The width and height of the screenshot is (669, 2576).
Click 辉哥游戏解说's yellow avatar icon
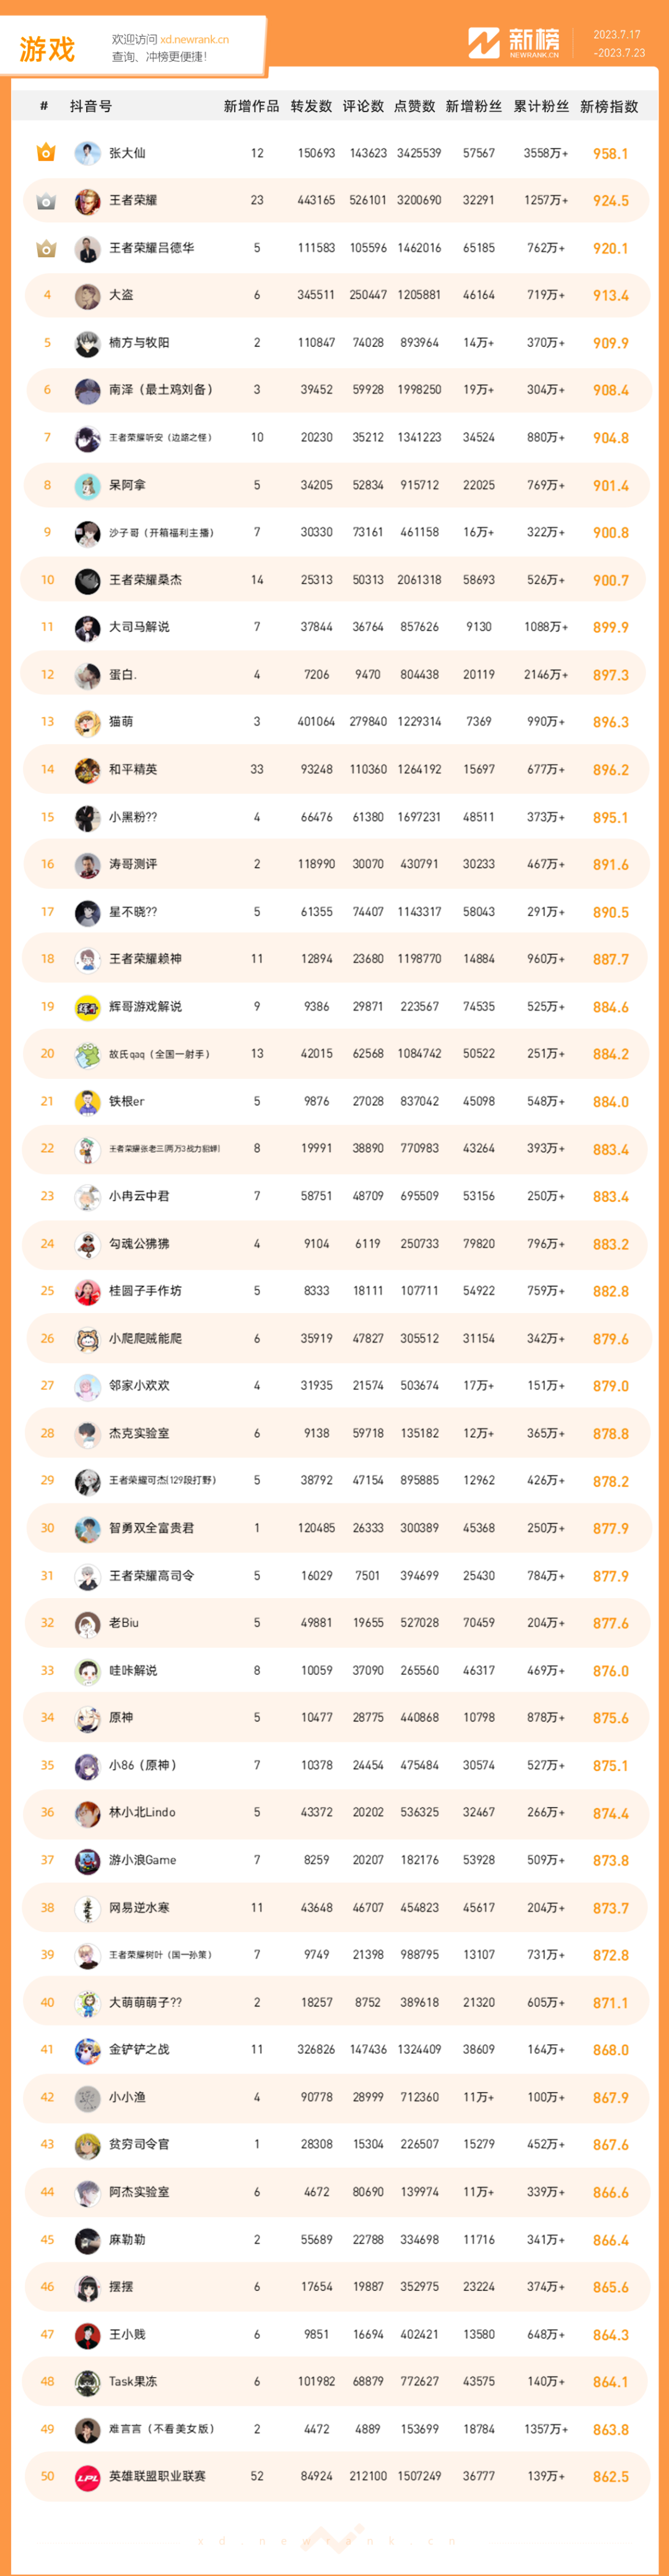[87, 1007]
